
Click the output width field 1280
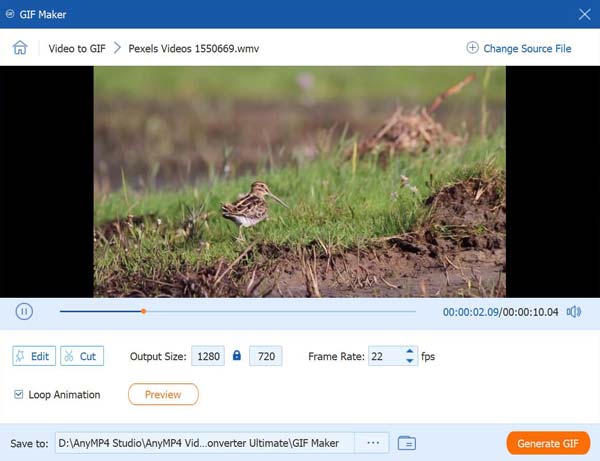208,356
